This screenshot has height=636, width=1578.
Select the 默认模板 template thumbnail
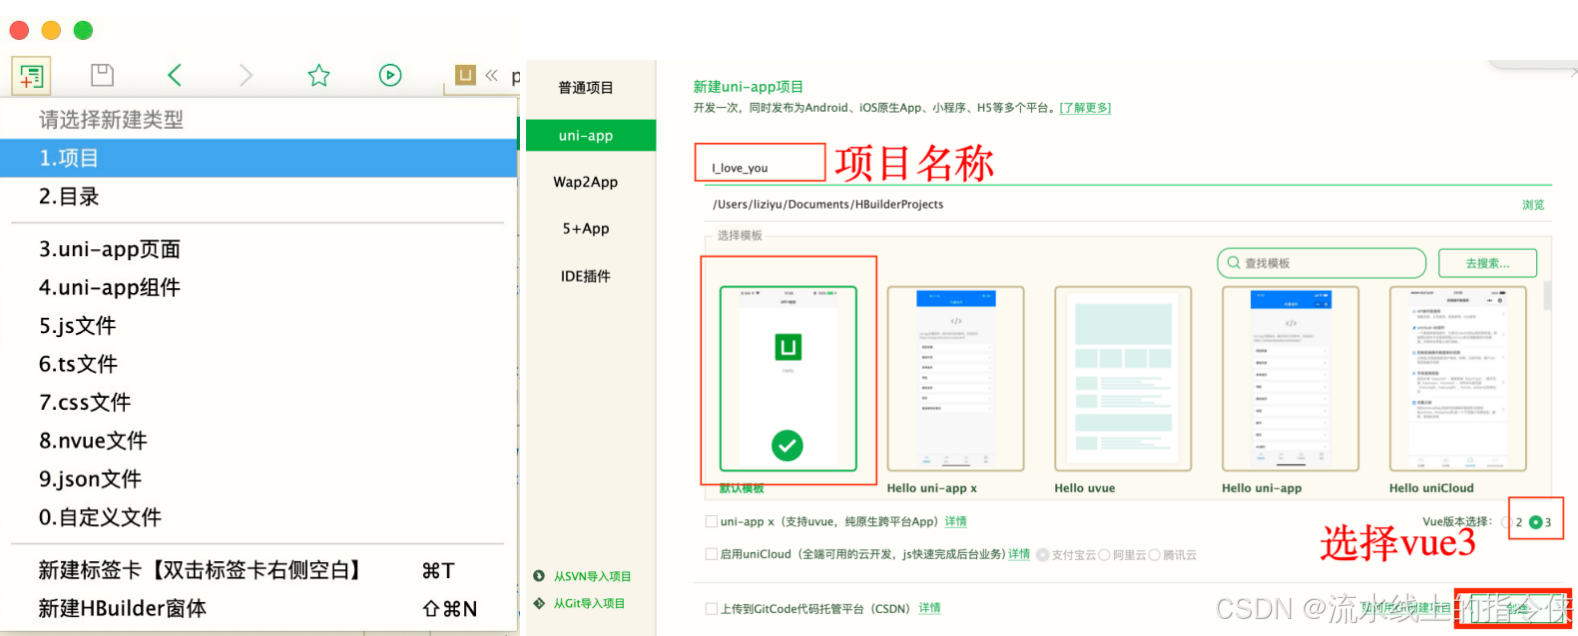point(788,379)
